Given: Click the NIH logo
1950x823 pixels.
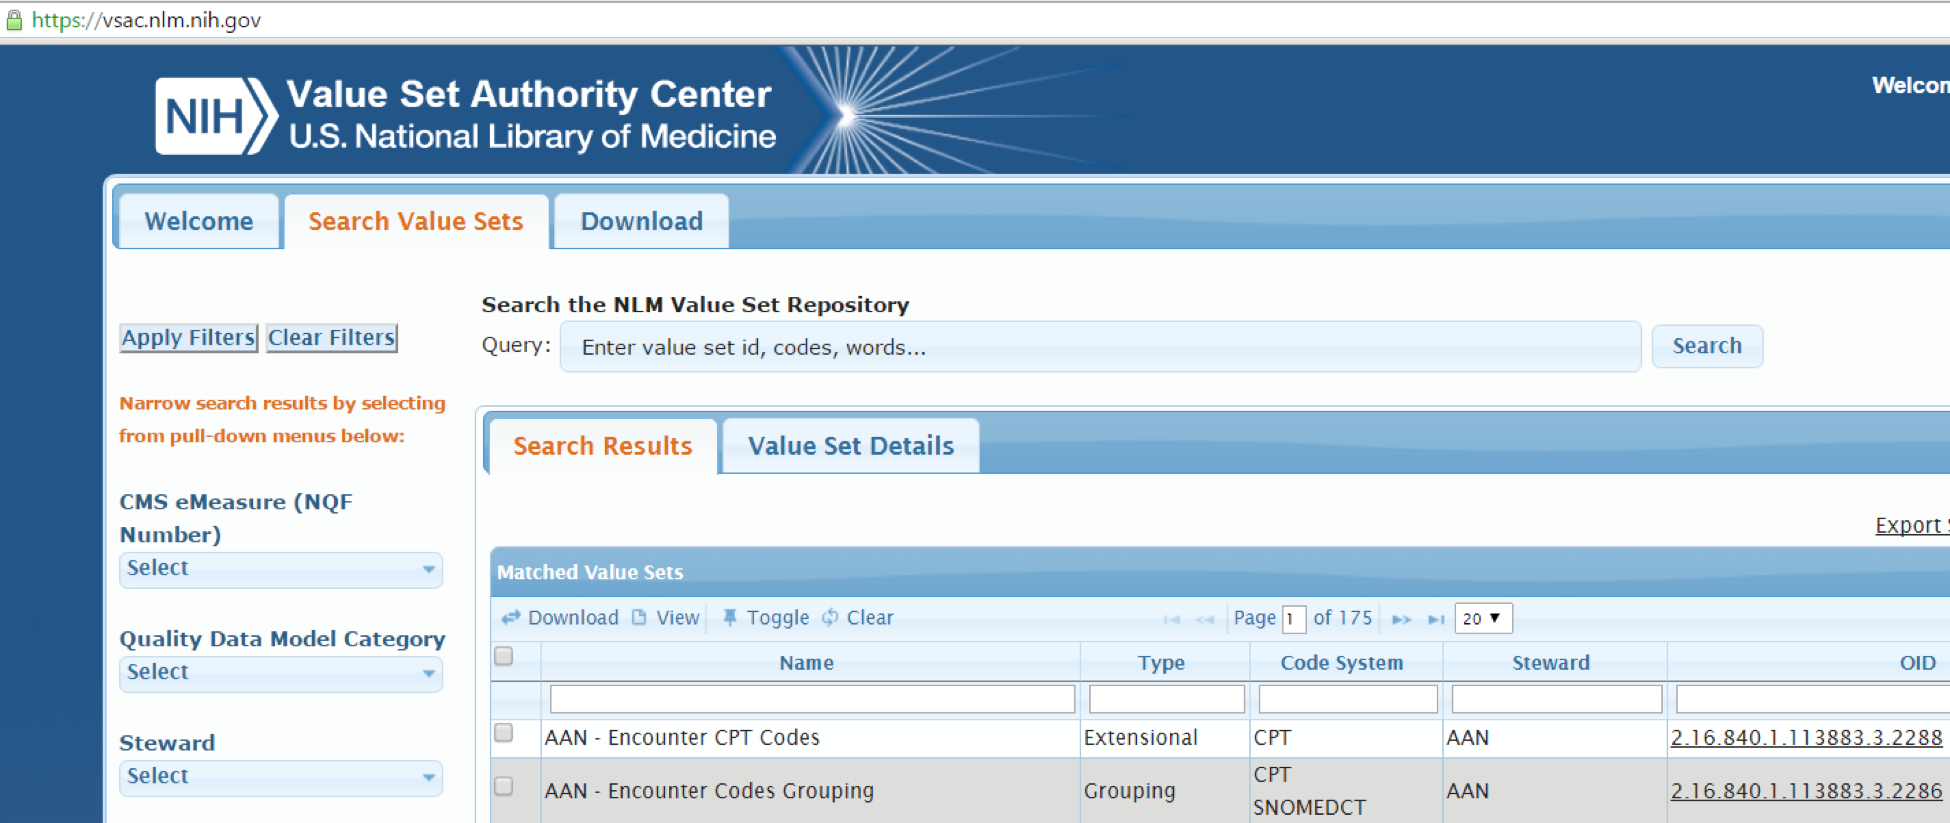Looking at the screenshot, I should pos(216,116).
